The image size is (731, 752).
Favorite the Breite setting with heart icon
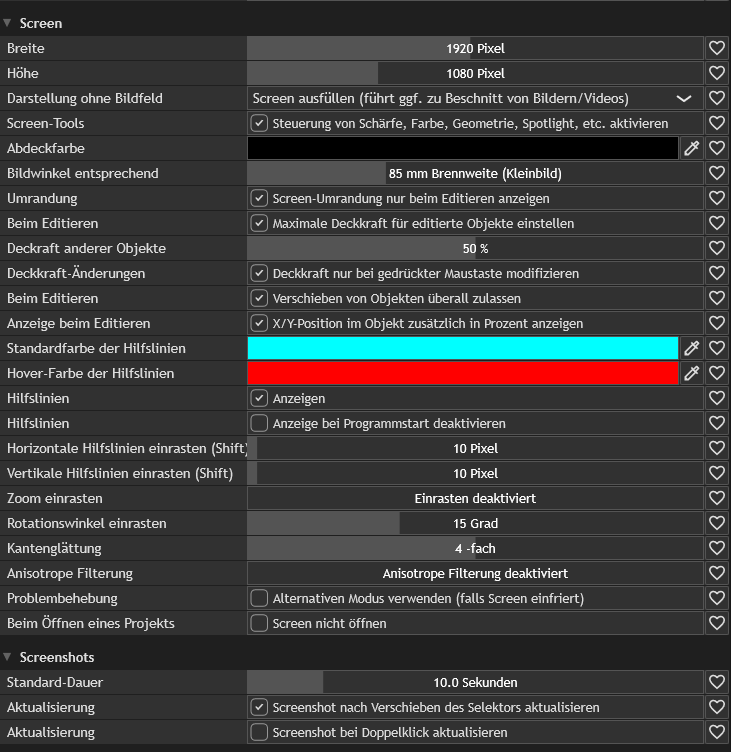(x=717, y=48)
